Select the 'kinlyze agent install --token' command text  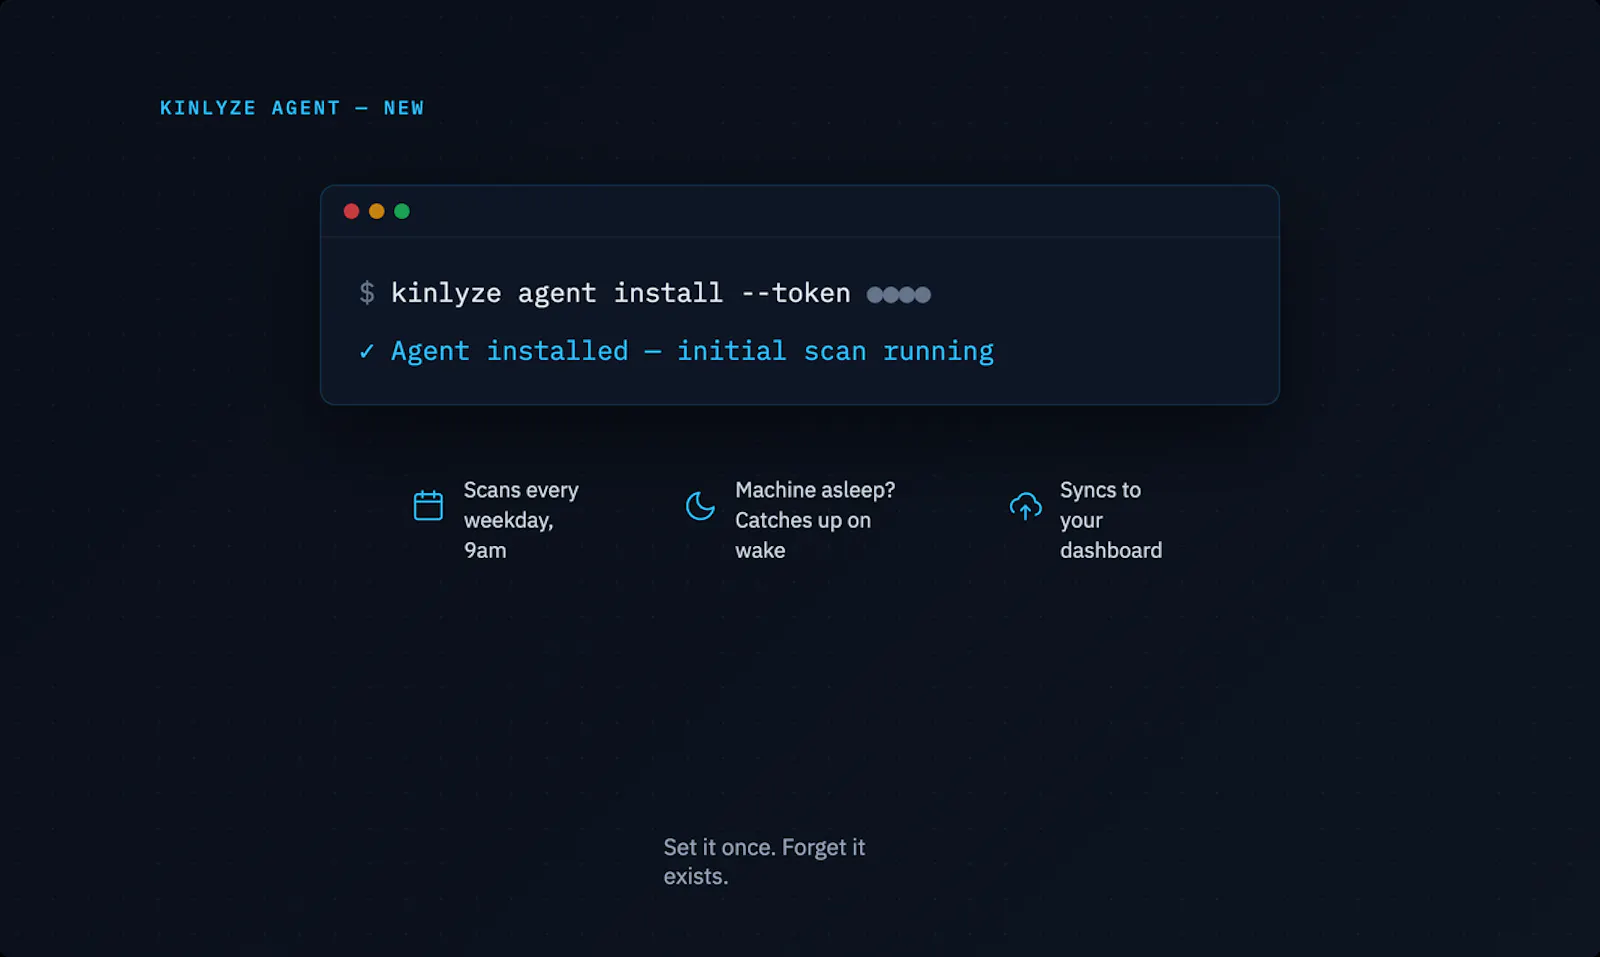click(x=620, y=293)
